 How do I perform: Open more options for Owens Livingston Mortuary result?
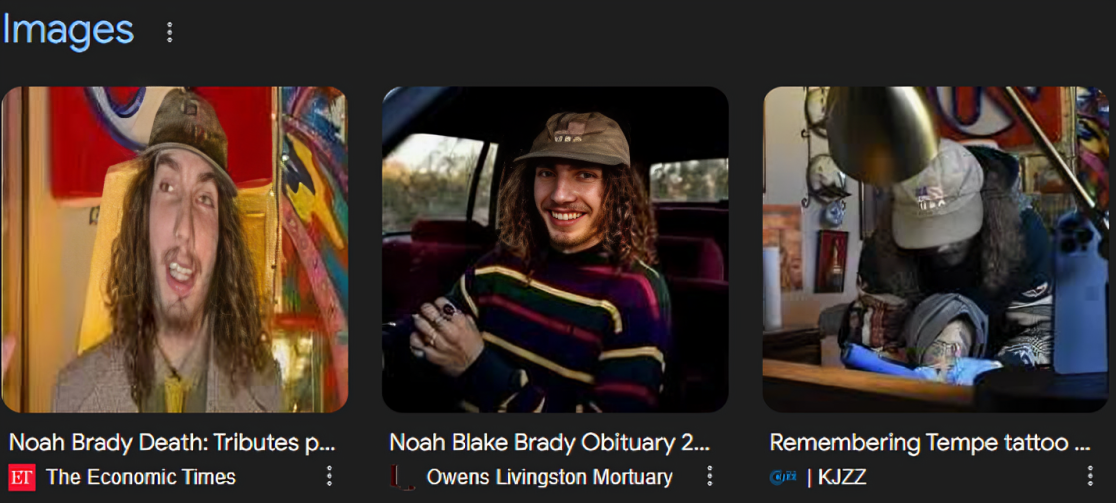pos(710,476)
